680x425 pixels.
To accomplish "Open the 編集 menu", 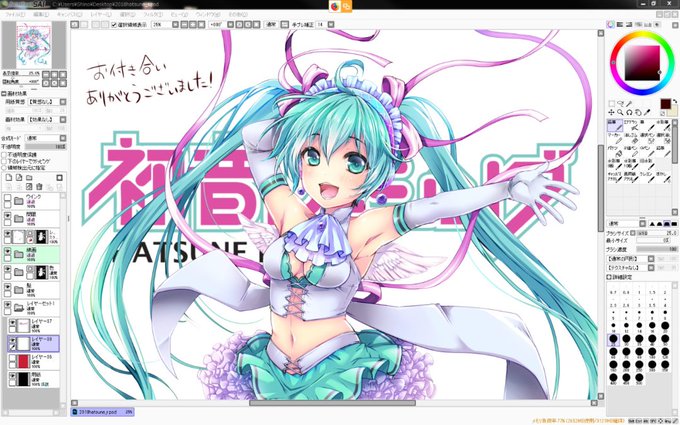I will (x=41, y=14).
